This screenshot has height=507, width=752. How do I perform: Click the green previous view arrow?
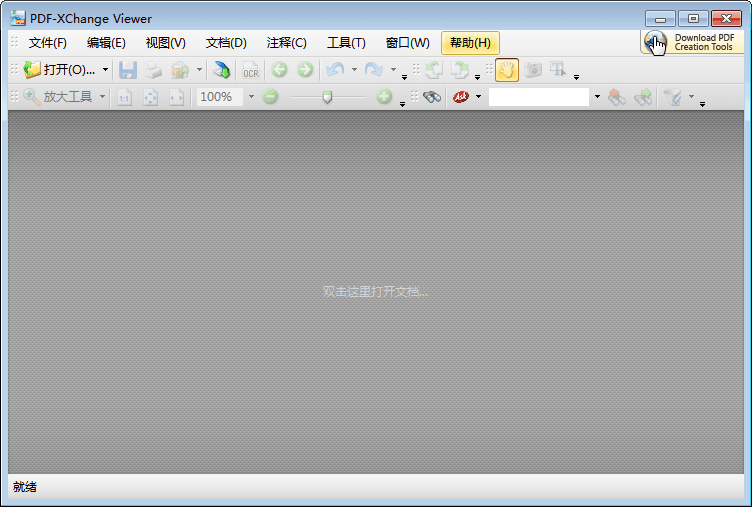(279, 70)
